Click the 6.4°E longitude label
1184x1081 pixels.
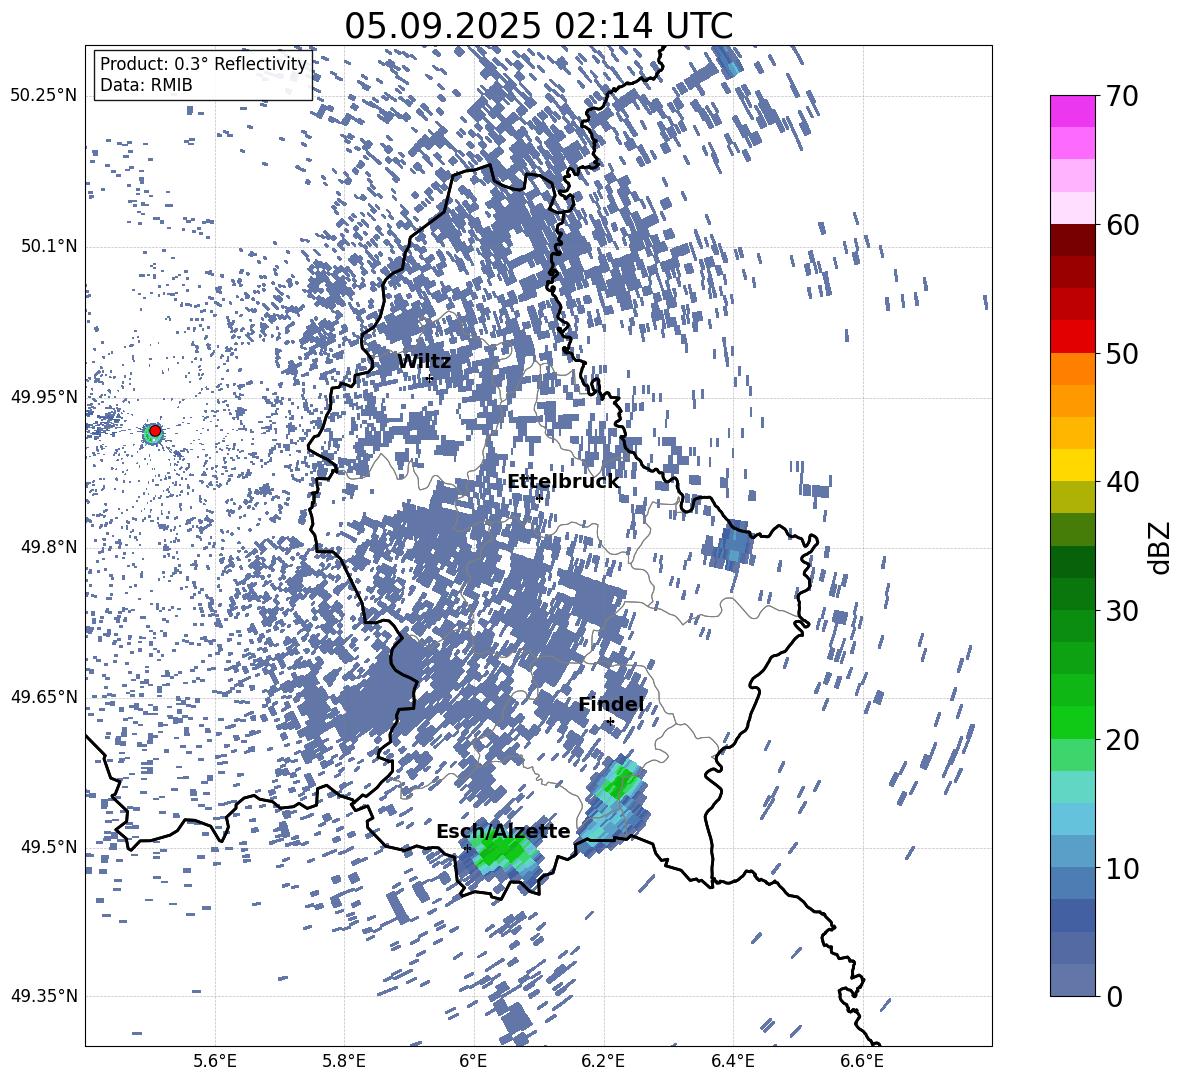click(x=732, y=1061)
